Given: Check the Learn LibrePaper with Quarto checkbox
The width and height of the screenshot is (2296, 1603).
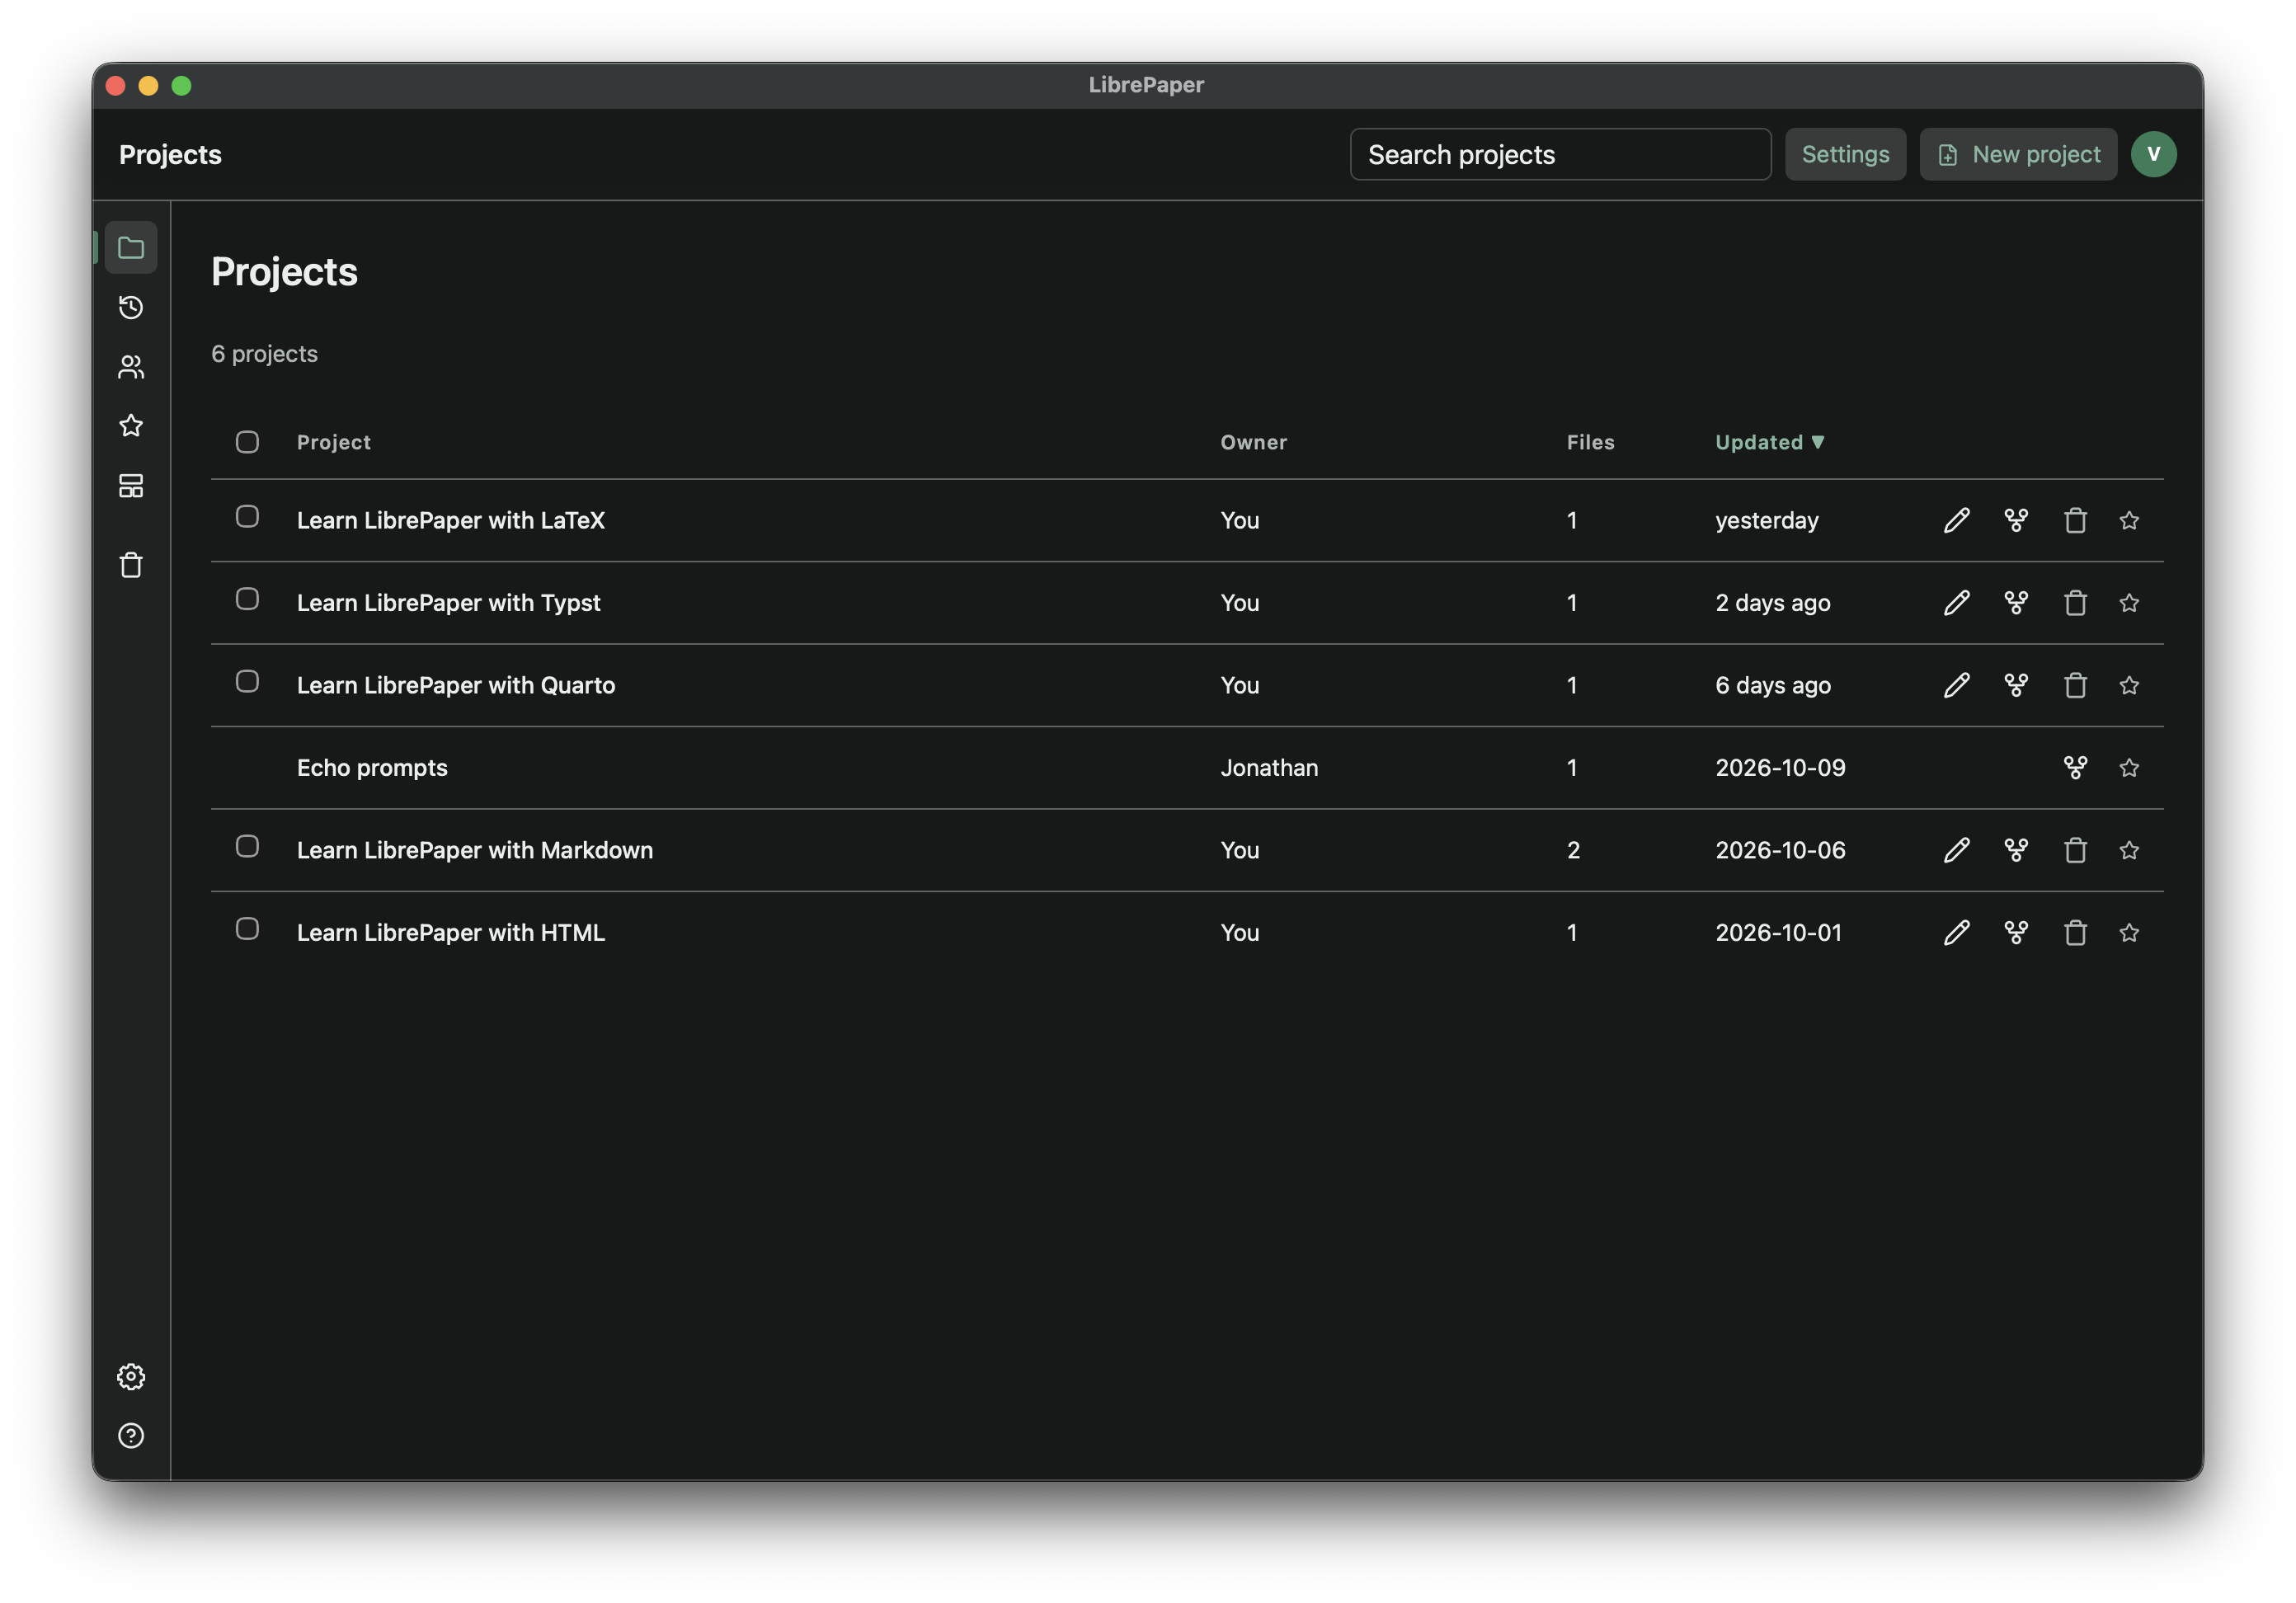Looking at the screenshot, I should pos(247,681).
